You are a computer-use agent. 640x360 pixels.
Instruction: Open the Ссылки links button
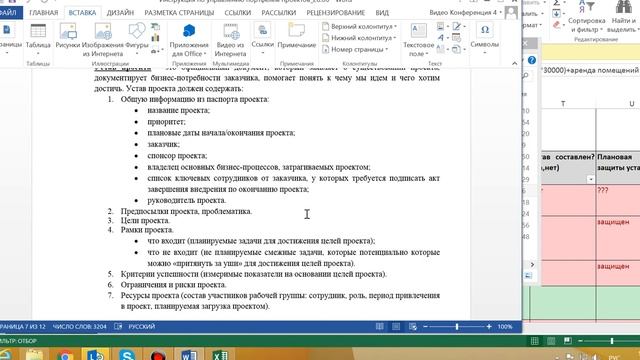click(x=262, y=39)
